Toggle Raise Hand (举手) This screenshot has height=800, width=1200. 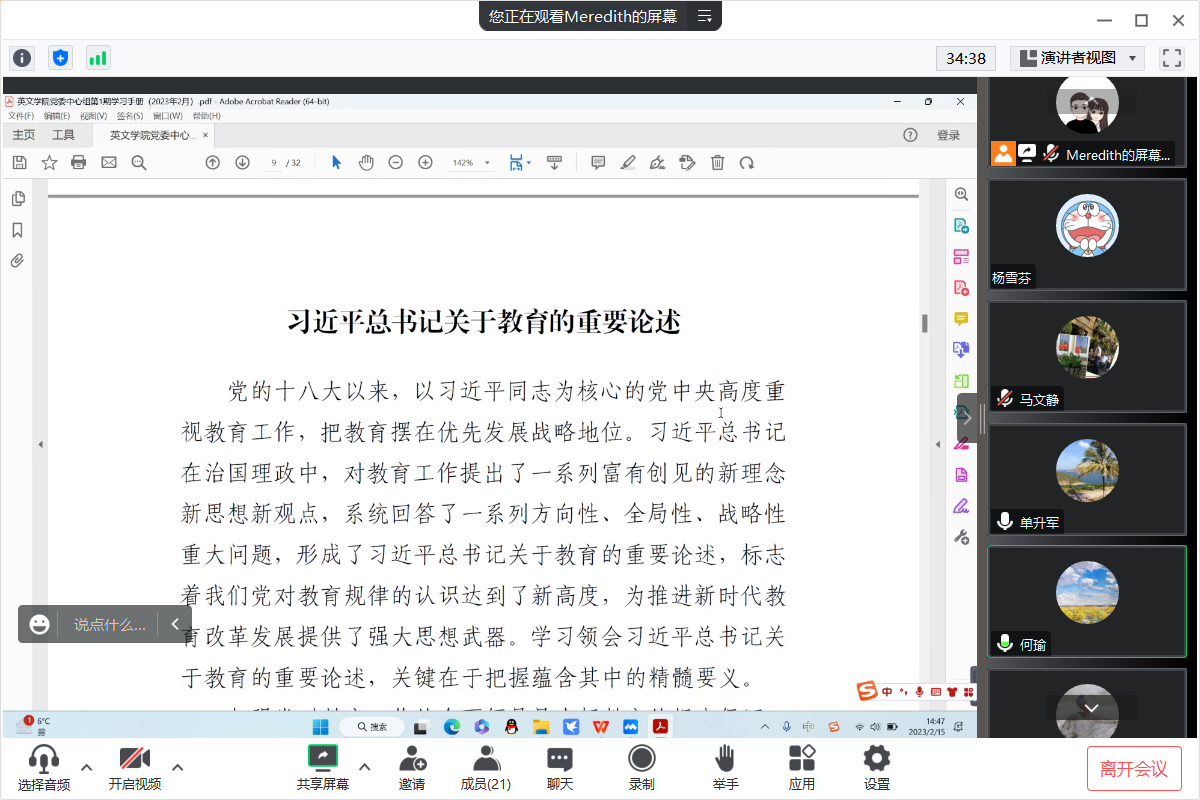[726, 767]
